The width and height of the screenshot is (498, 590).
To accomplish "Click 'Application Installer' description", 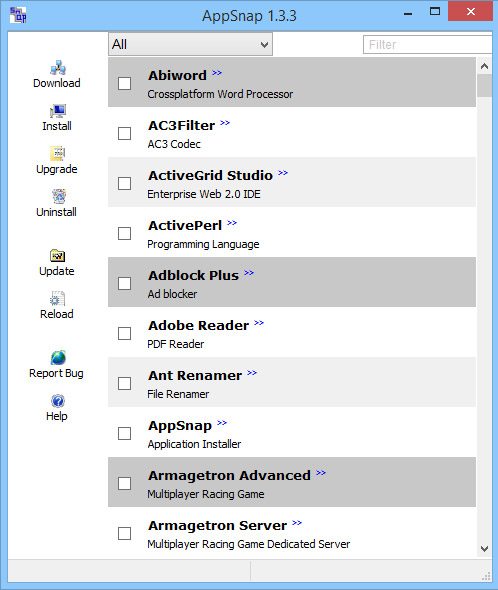I will (x=194, y=444).
